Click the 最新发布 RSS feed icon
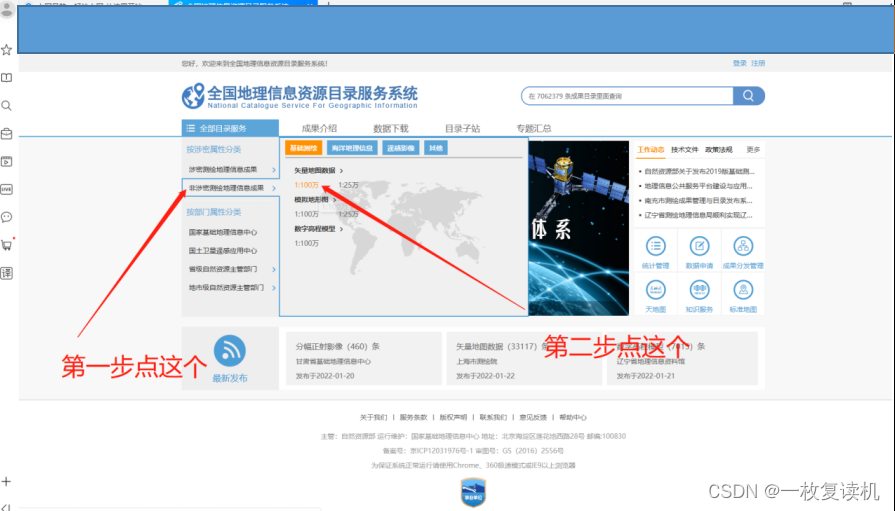This screenshot has width=895, height=511. click(x=229, y=351)
